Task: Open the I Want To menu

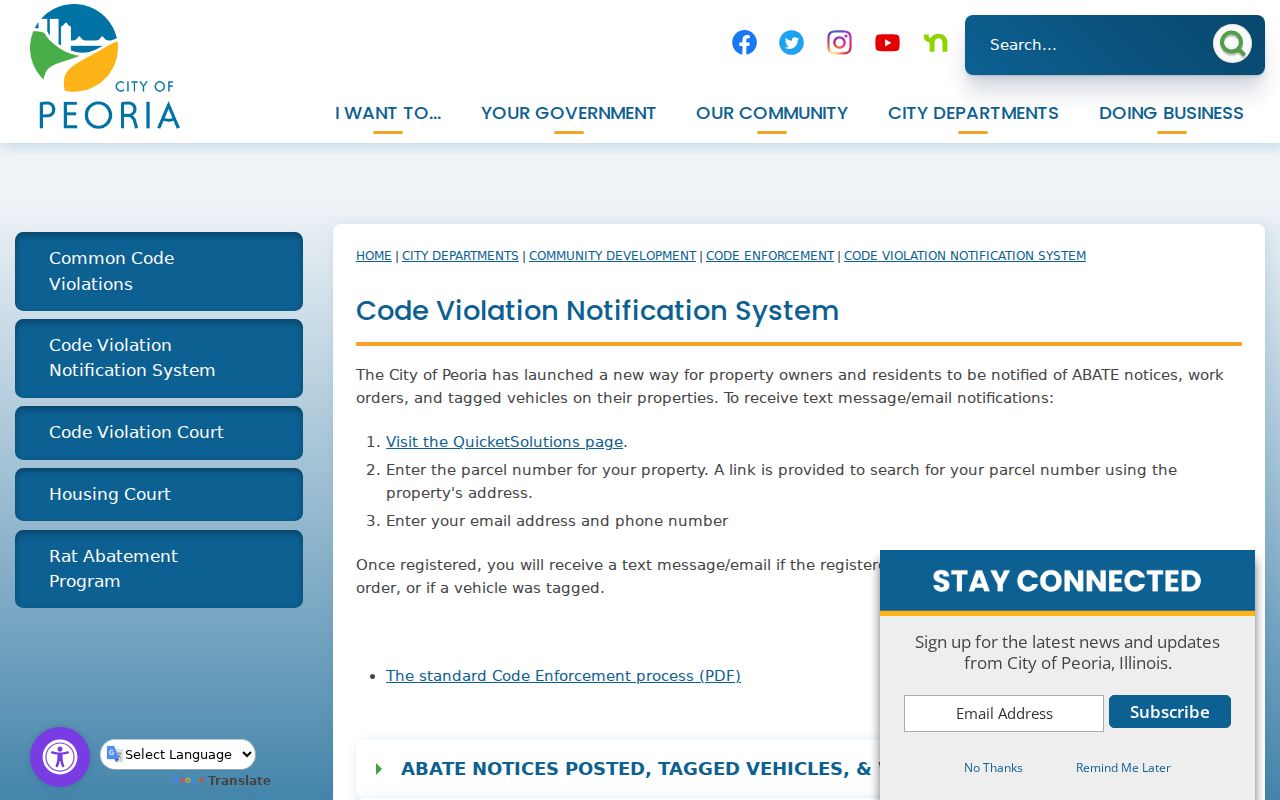Action: coord(388,113)
